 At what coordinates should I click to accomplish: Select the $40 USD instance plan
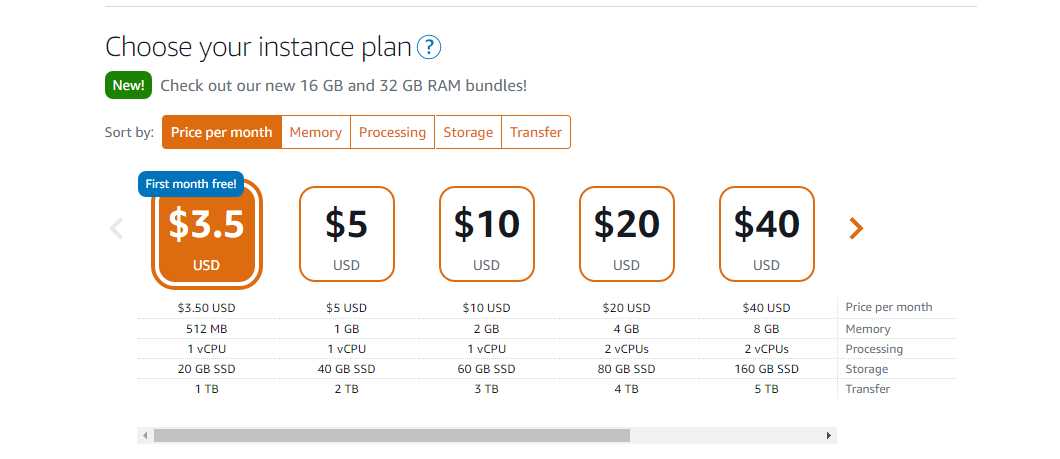[x=767, y=235]
